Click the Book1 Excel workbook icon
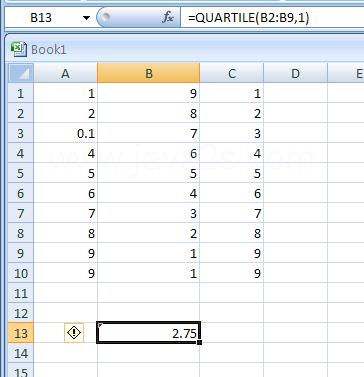Screen dimensions: 364x377 (x=19, y=49)
